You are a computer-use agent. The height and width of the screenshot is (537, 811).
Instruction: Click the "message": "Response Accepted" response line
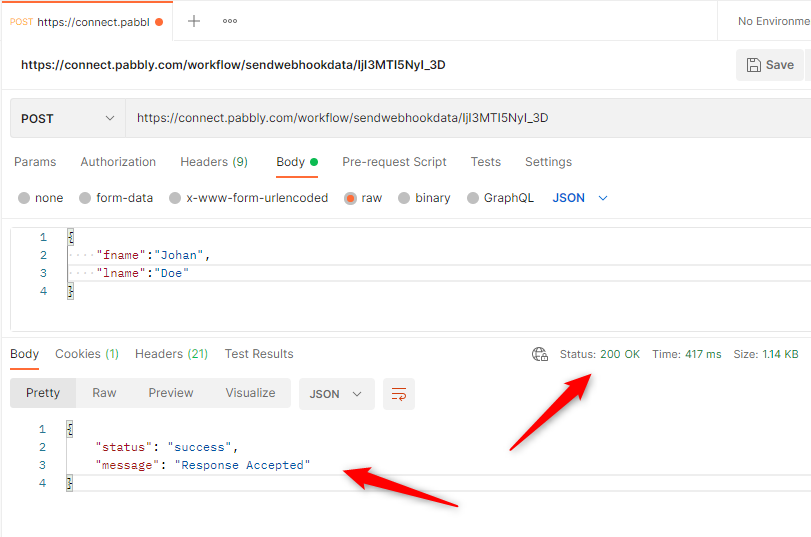coord(203,465)
